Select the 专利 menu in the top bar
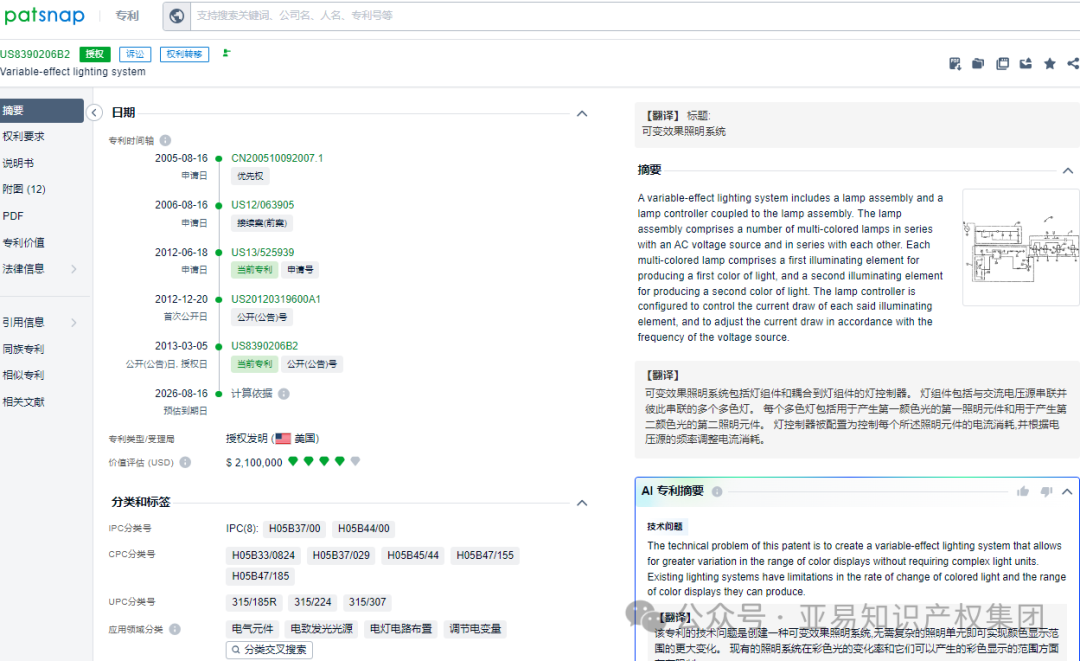1080x661 pixels. pyautogui.click(x=127, y=16)
